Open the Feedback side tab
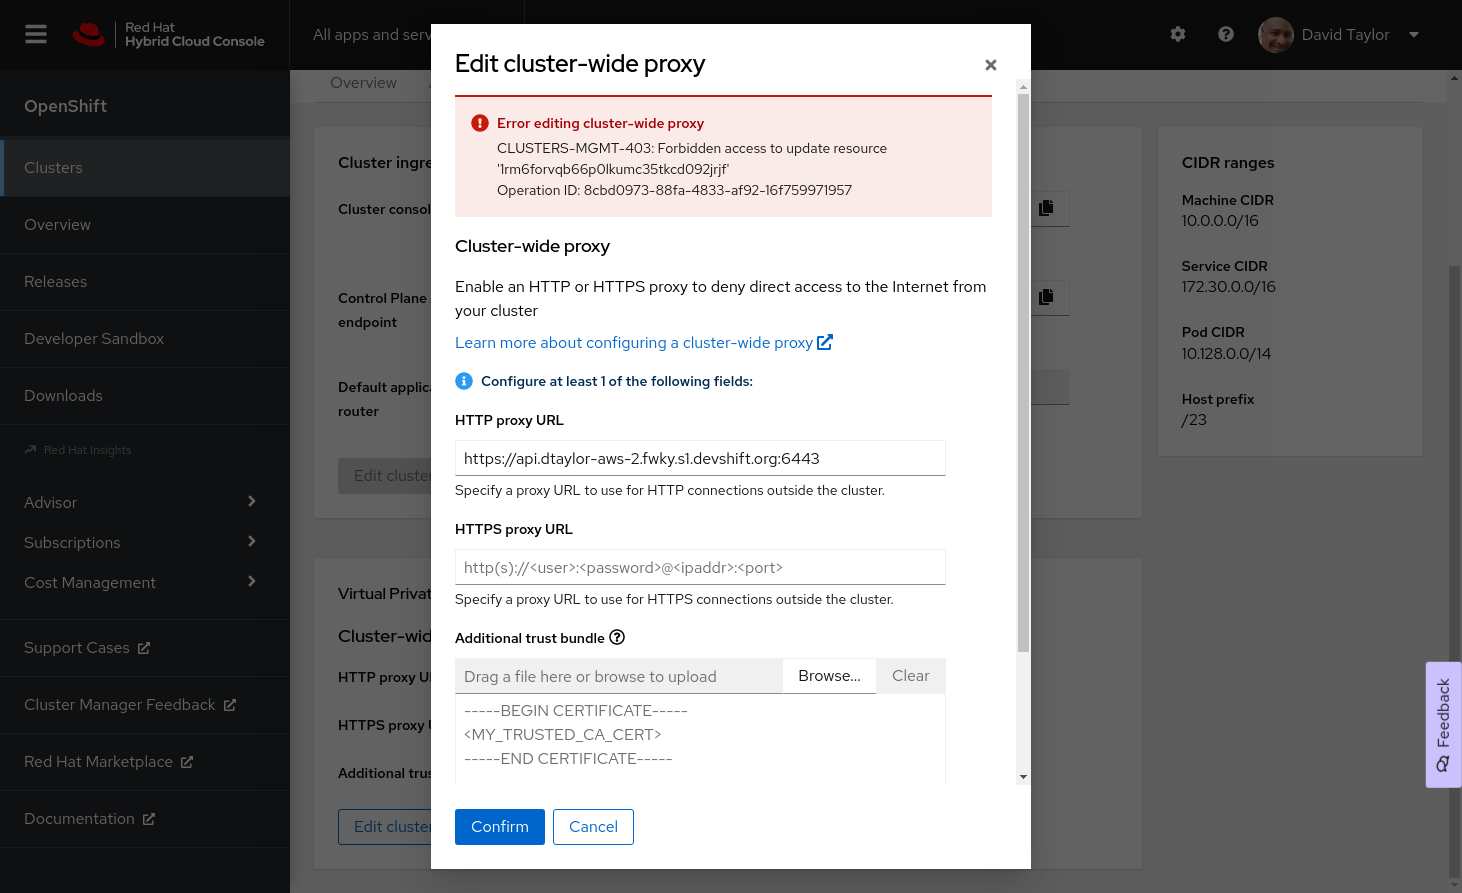 [x=1443, y=724]
